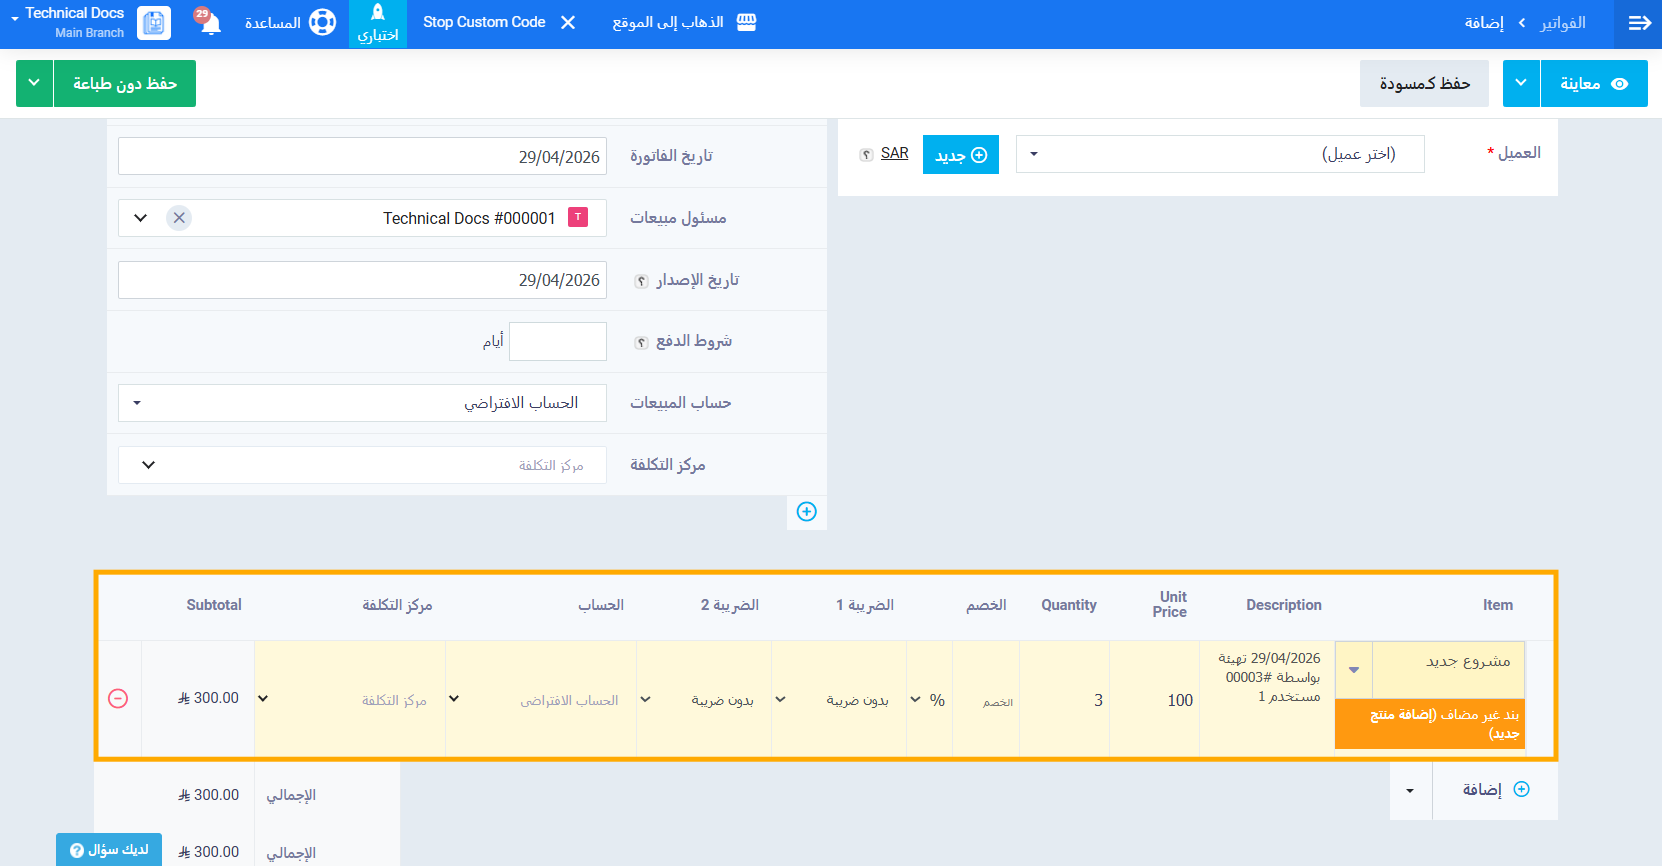Click the payment terms help question icon
The width and height of the screenshot is (1662, 866).
click(642, 343)
